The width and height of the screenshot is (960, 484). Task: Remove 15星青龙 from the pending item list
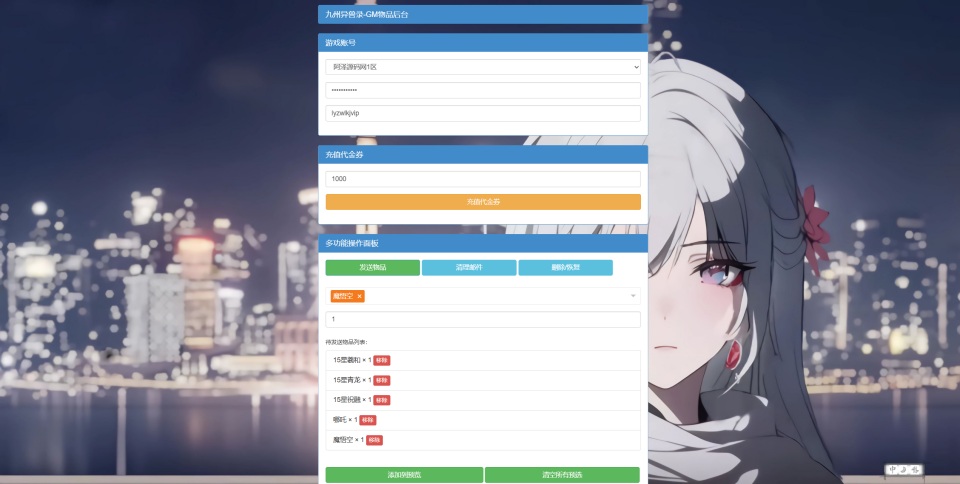[x=382, y=380]
